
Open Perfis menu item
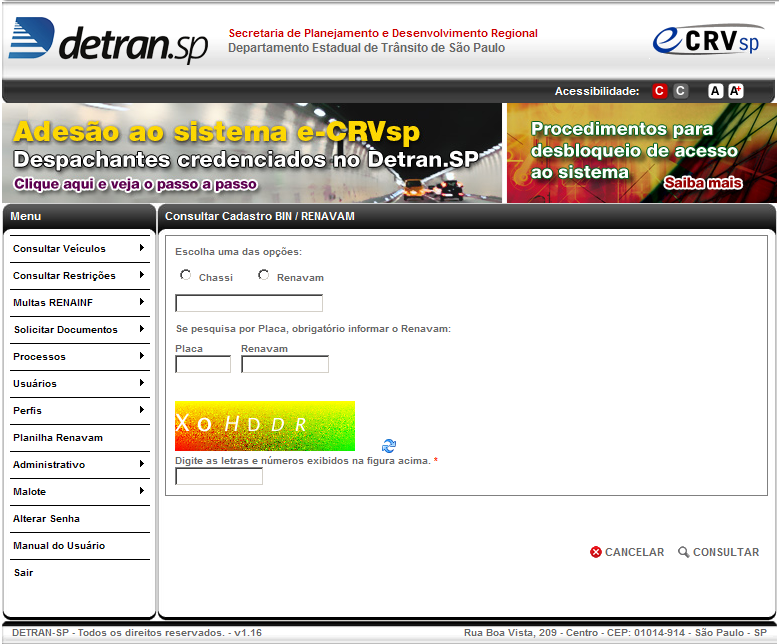tap(27, 410)
